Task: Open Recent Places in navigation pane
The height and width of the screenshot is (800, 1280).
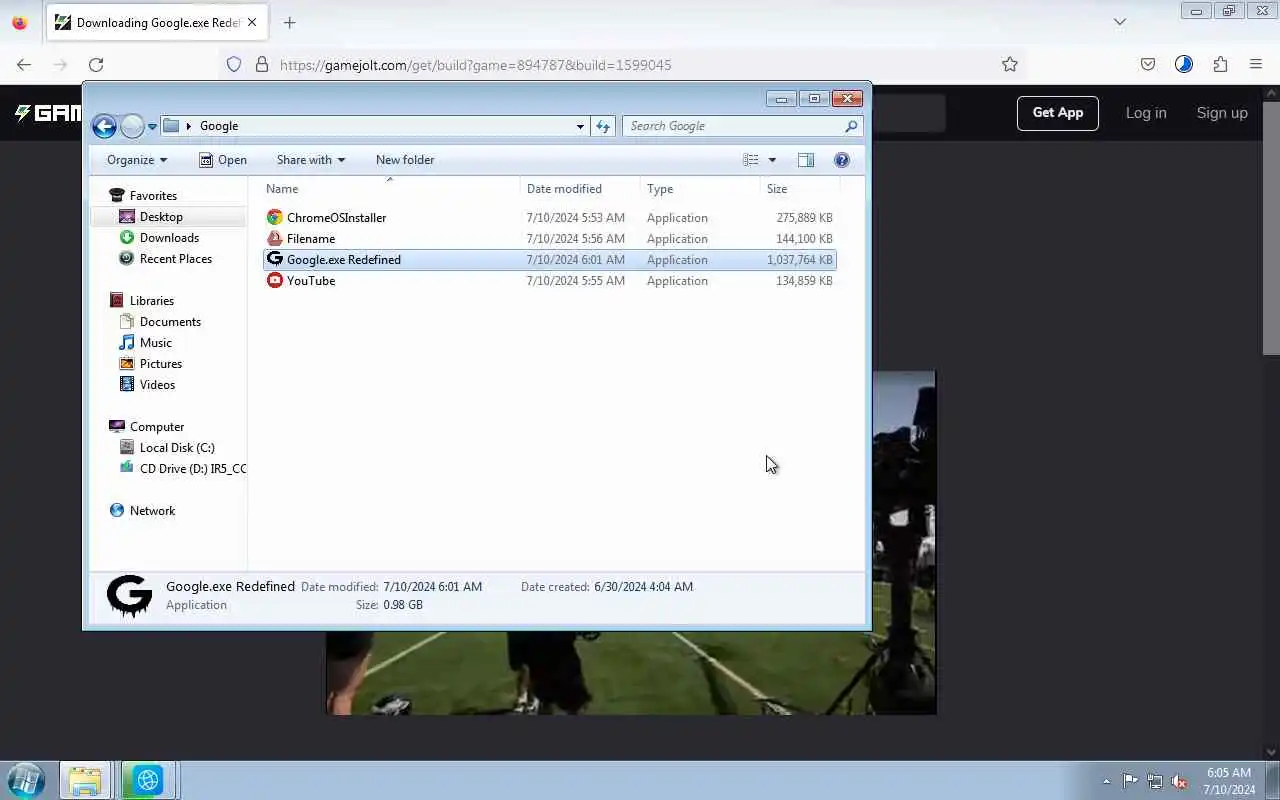Action: pyautogui.click(x=176, y=259)
